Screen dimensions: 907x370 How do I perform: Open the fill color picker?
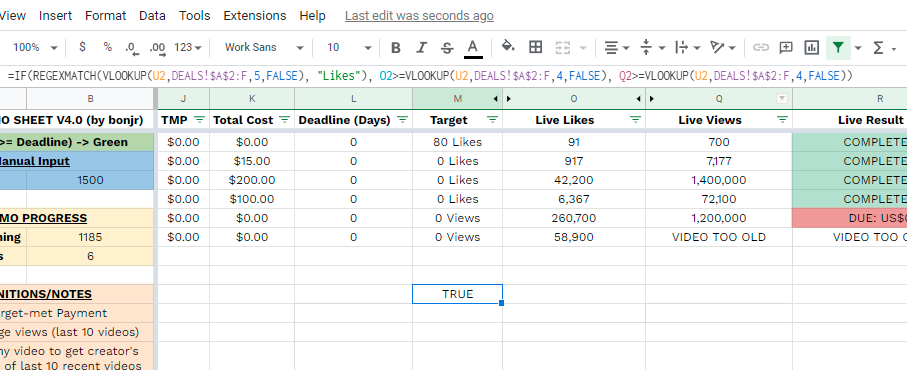(508, 47)
